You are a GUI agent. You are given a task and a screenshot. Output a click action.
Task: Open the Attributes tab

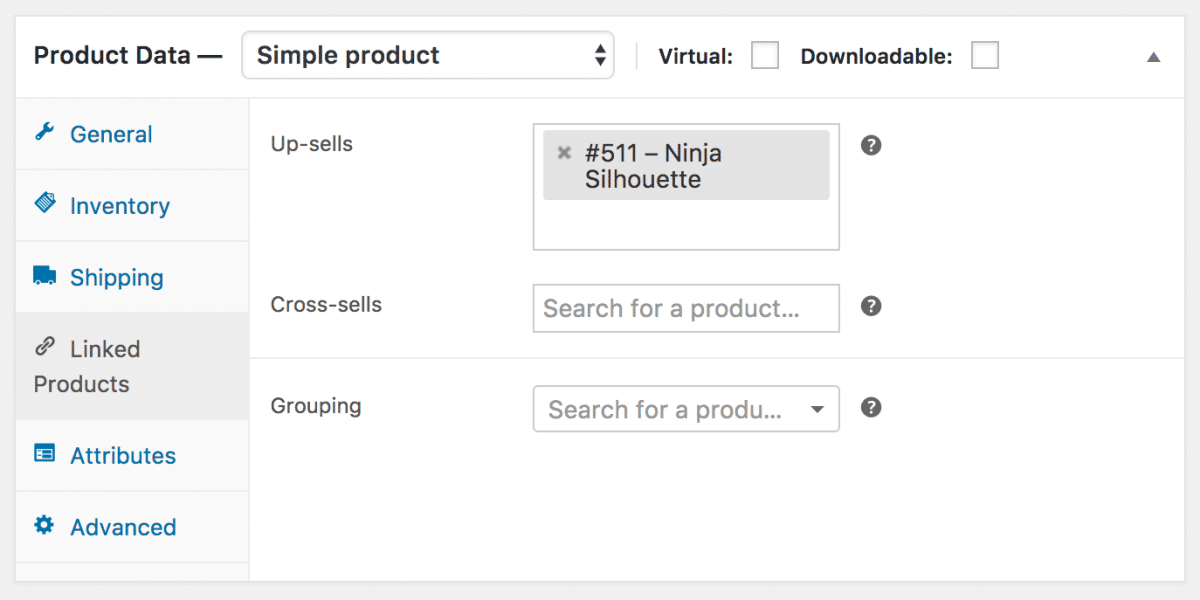[123, 454]
